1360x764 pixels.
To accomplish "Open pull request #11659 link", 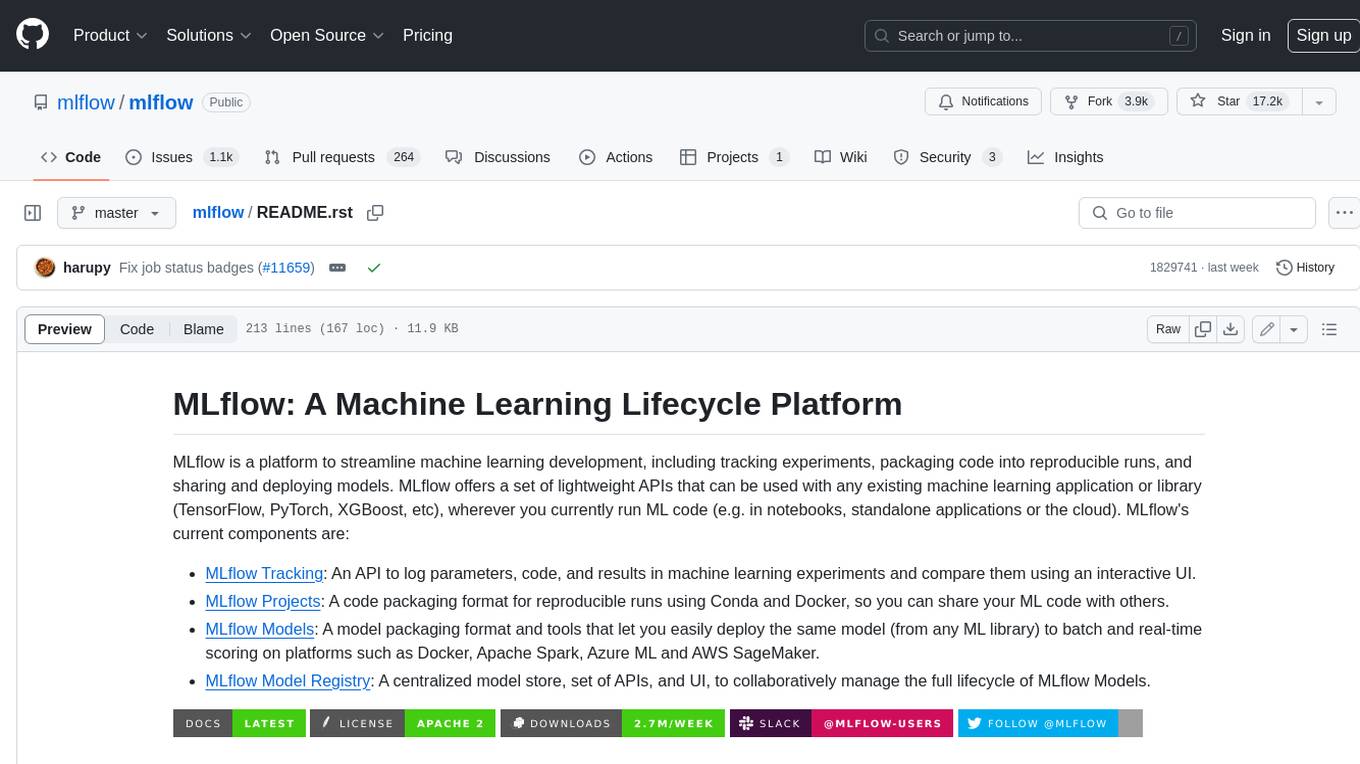I will coord(286,268).
